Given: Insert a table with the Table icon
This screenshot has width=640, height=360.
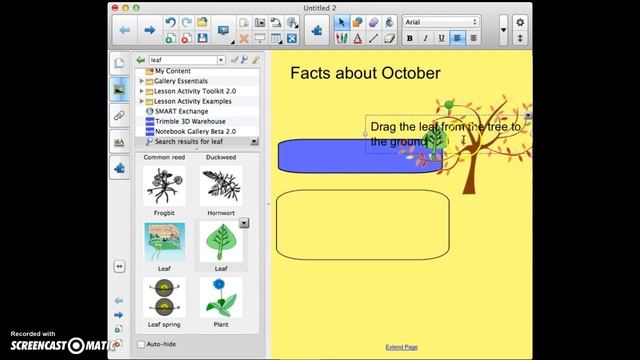Looking at the screenshot, I should coord(276,38).
